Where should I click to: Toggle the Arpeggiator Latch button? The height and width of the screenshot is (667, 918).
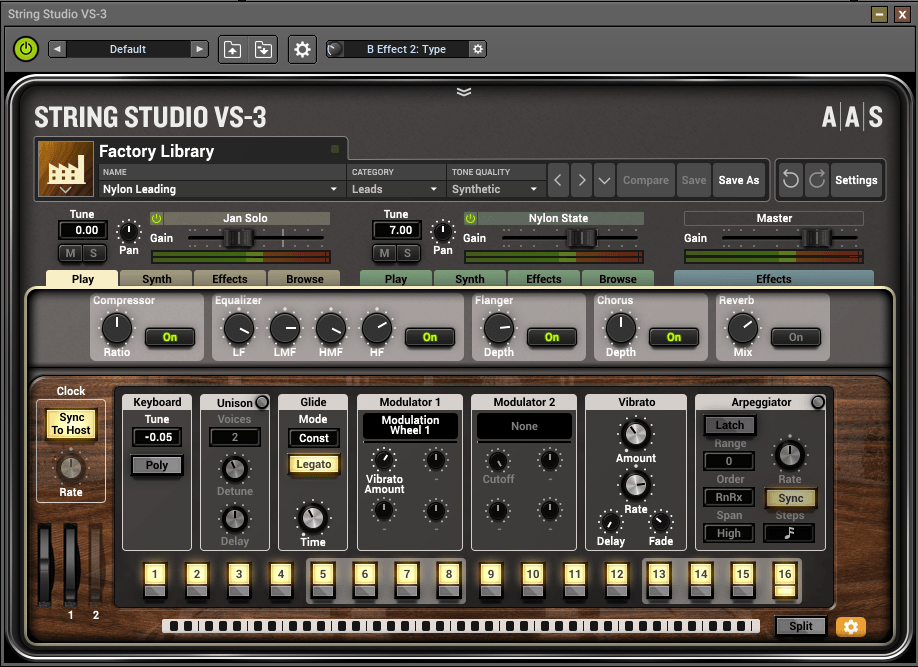[729, 425]
